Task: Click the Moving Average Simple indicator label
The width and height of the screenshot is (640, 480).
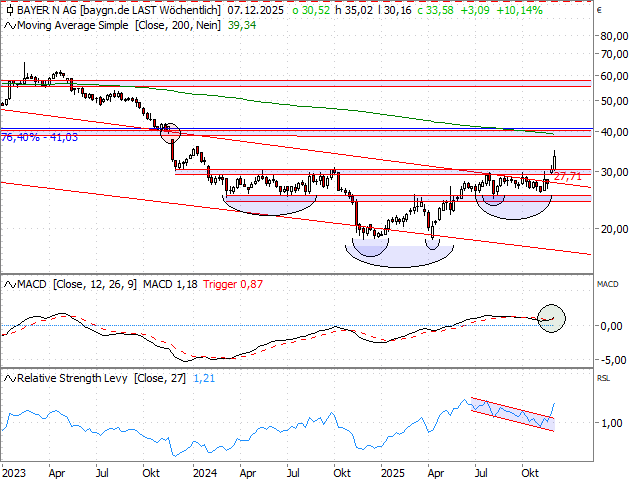Action: [73, 25]
